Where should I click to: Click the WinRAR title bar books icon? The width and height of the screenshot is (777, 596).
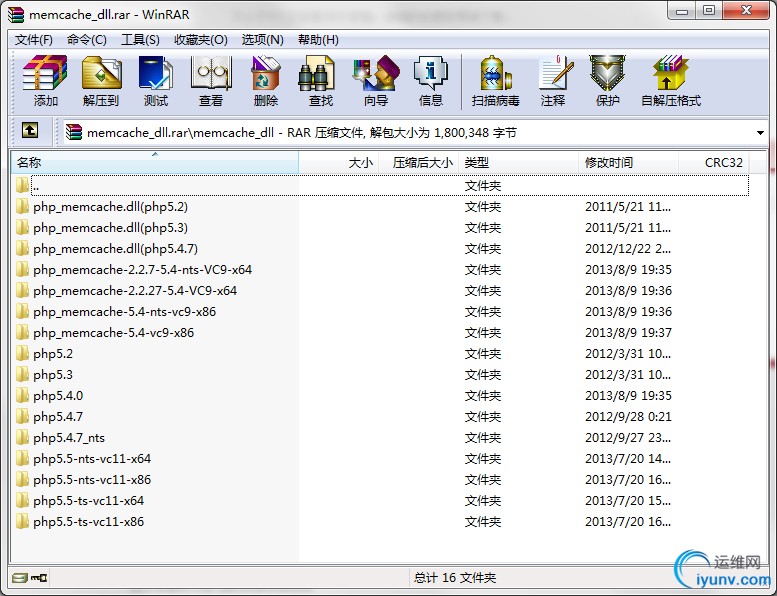(x=16, y=15)
